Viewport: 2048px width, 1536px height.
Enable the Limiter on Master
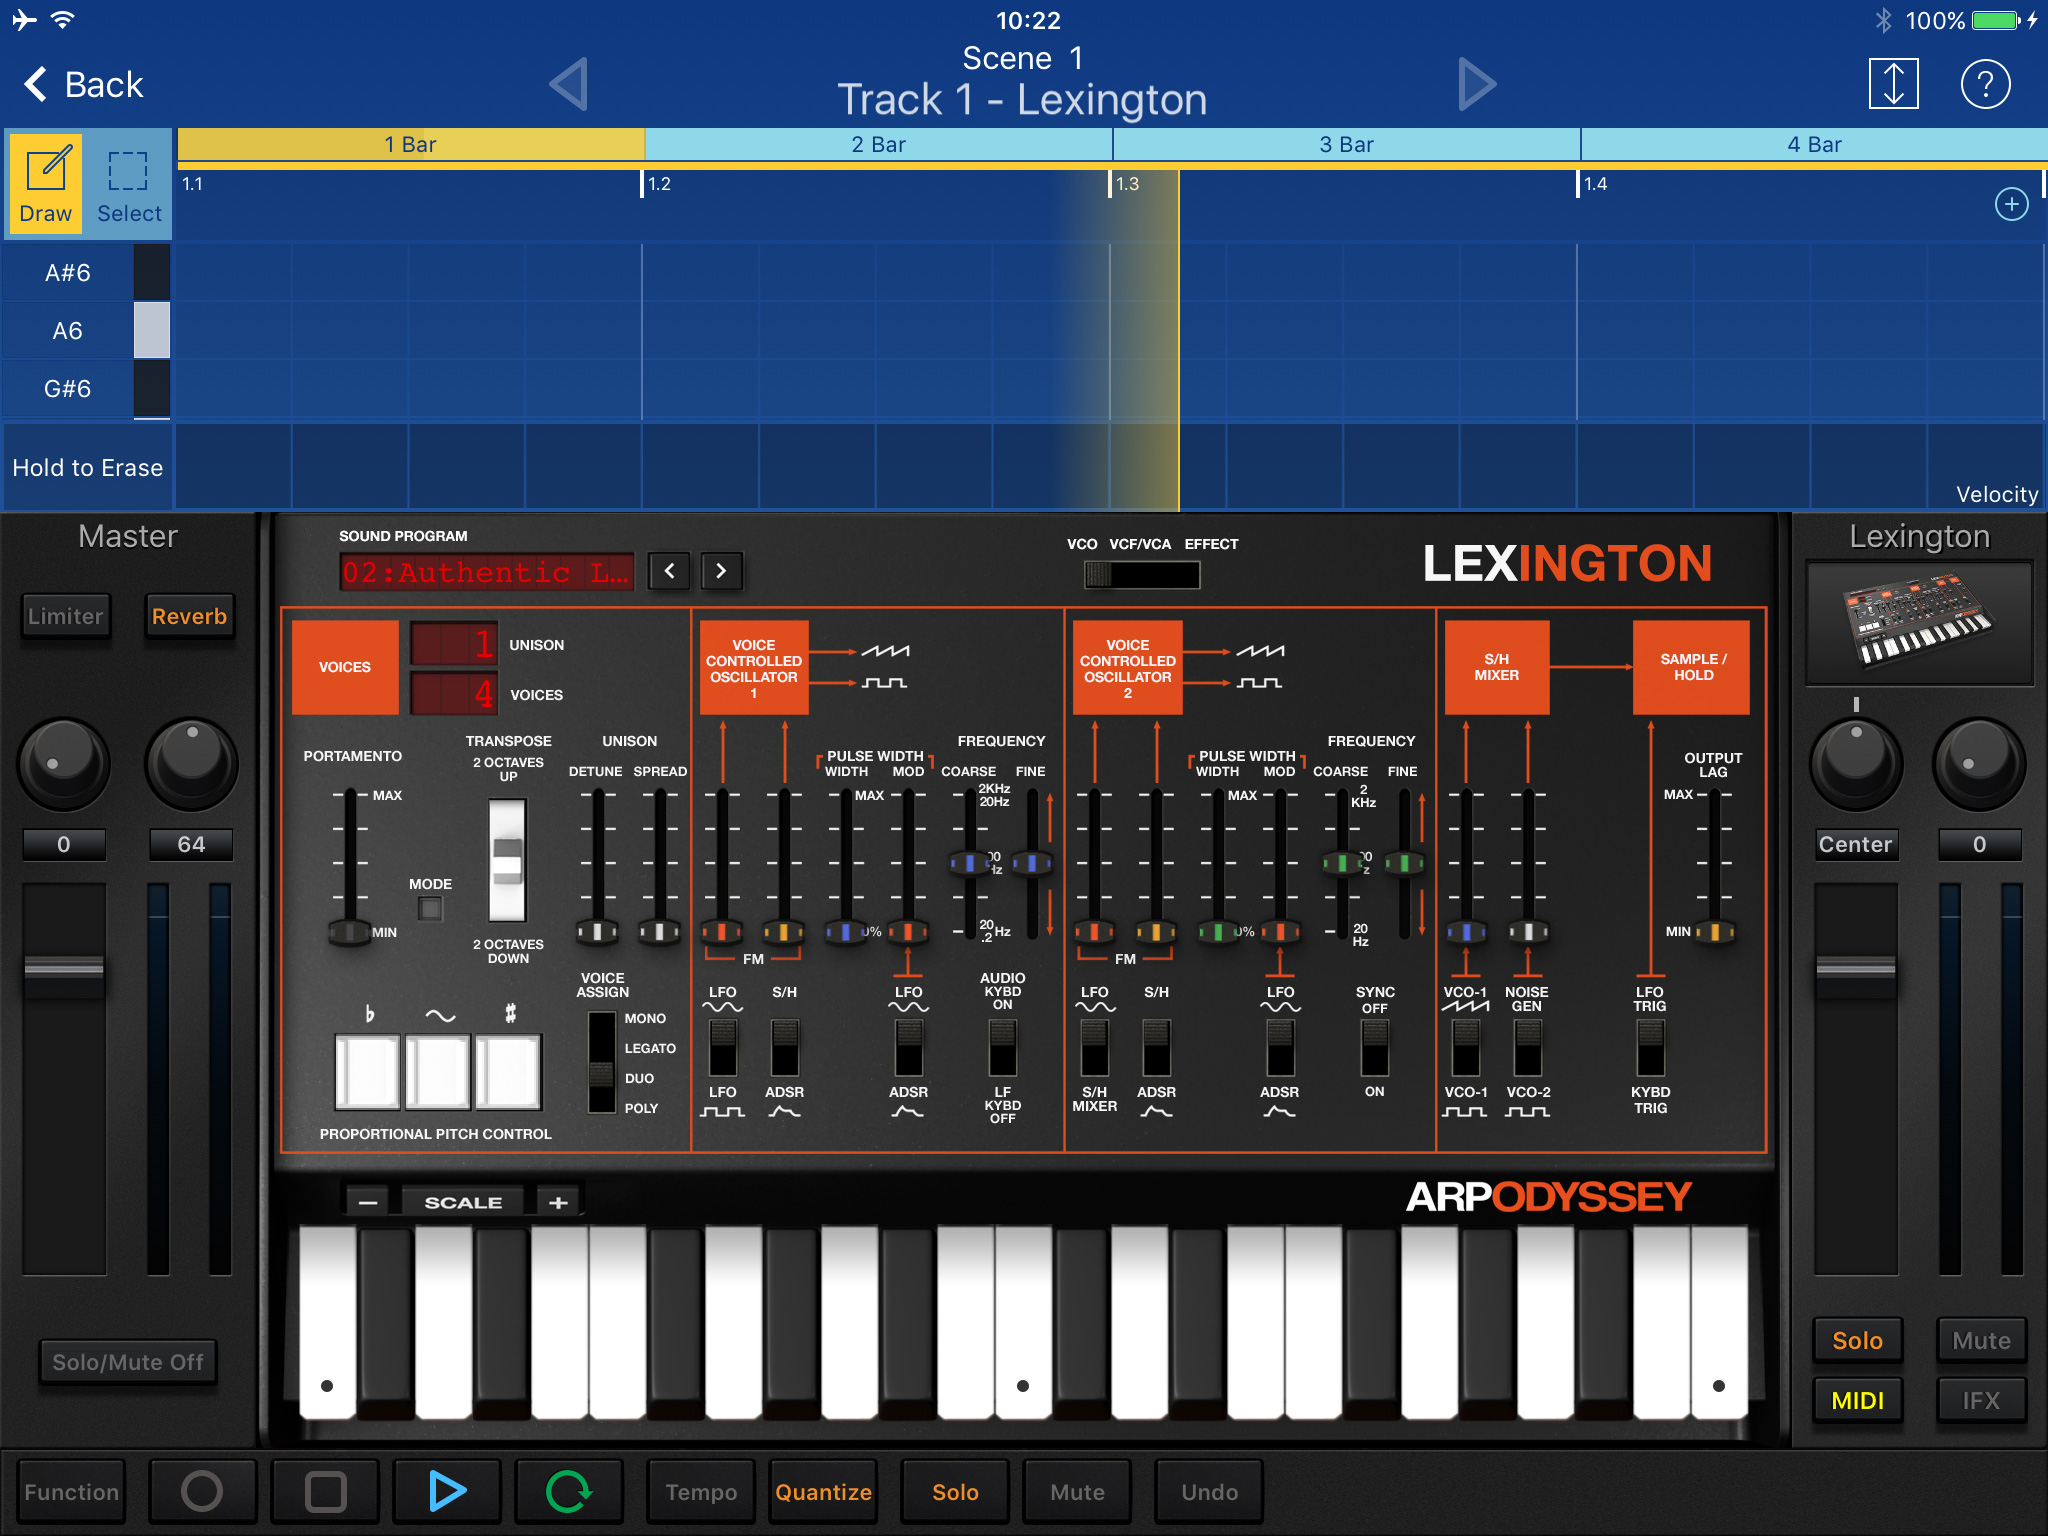[65, 616]
